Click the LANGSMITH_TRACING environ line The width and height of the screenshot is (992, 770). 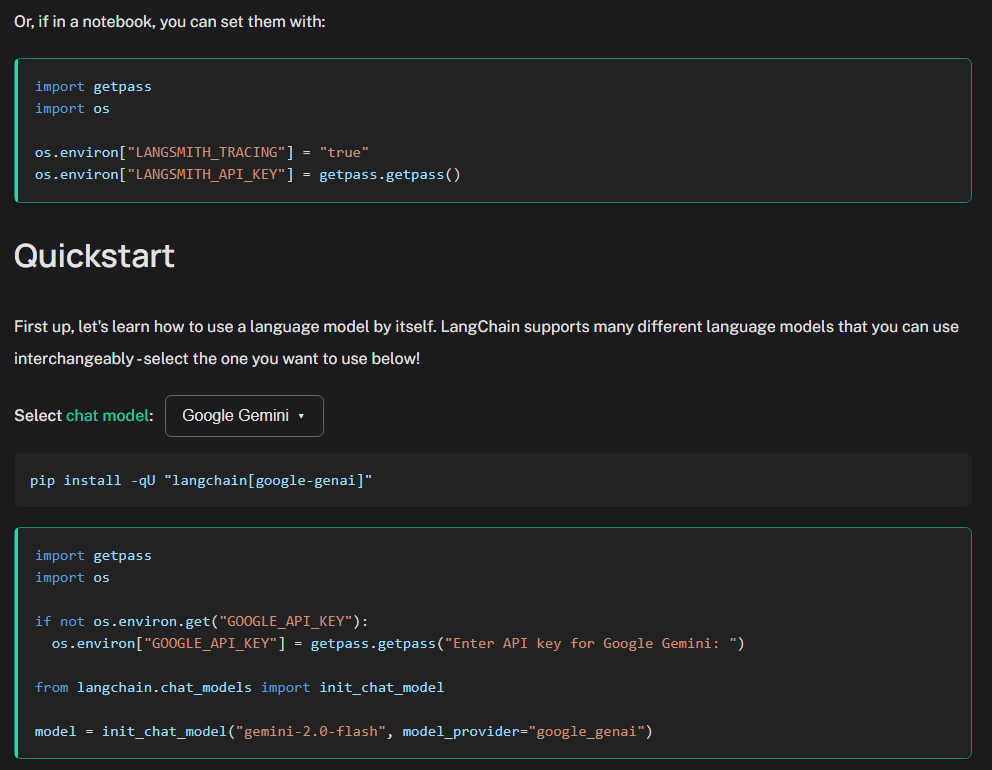point(202,152)
